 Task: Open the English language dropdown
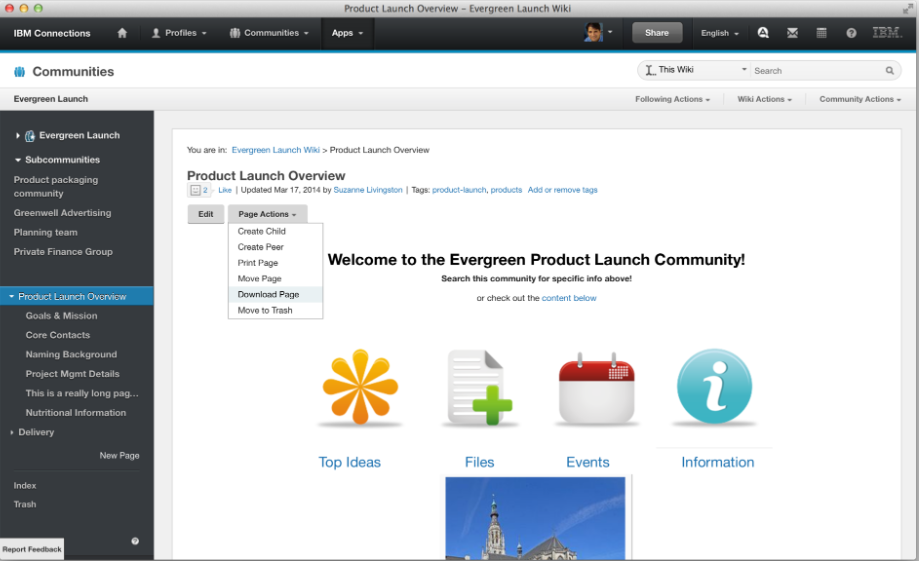tap(720, 33)
